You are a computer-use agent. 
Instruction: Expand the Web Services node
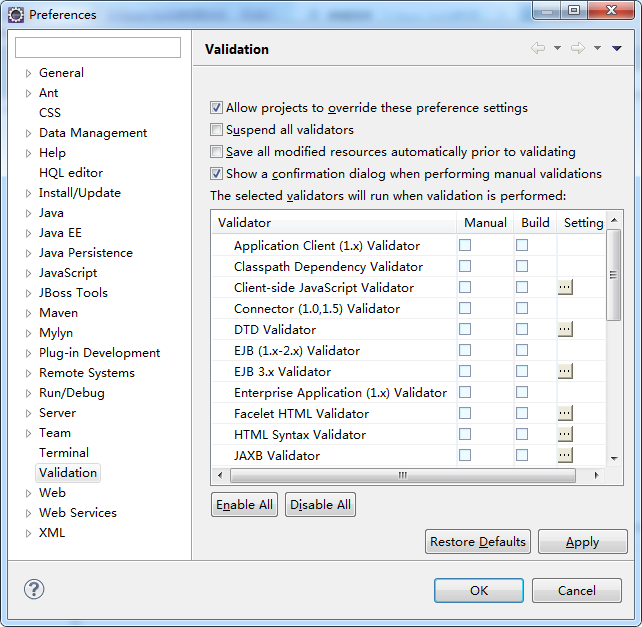pyautogui.click(x=28, y=513)
